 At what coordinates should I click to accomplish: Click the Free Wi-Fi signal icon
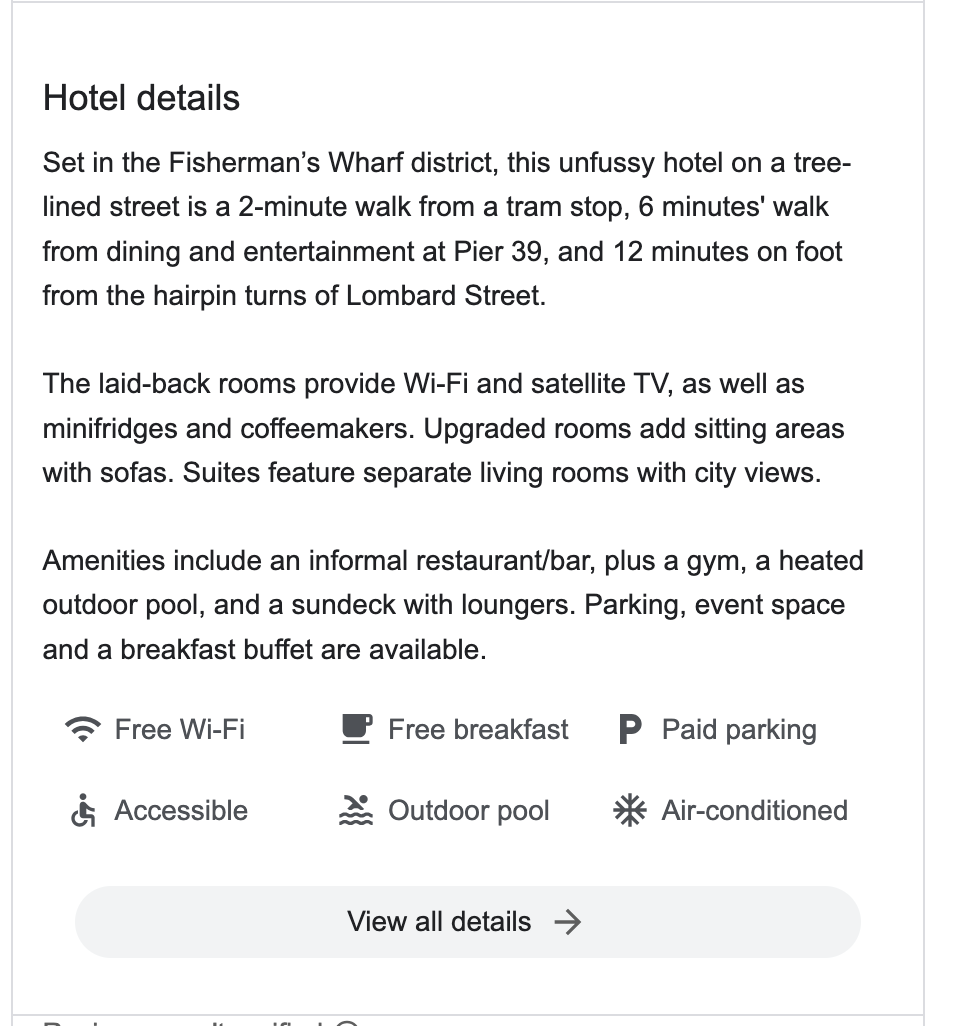pyautogui.click(x=83, y=730)
